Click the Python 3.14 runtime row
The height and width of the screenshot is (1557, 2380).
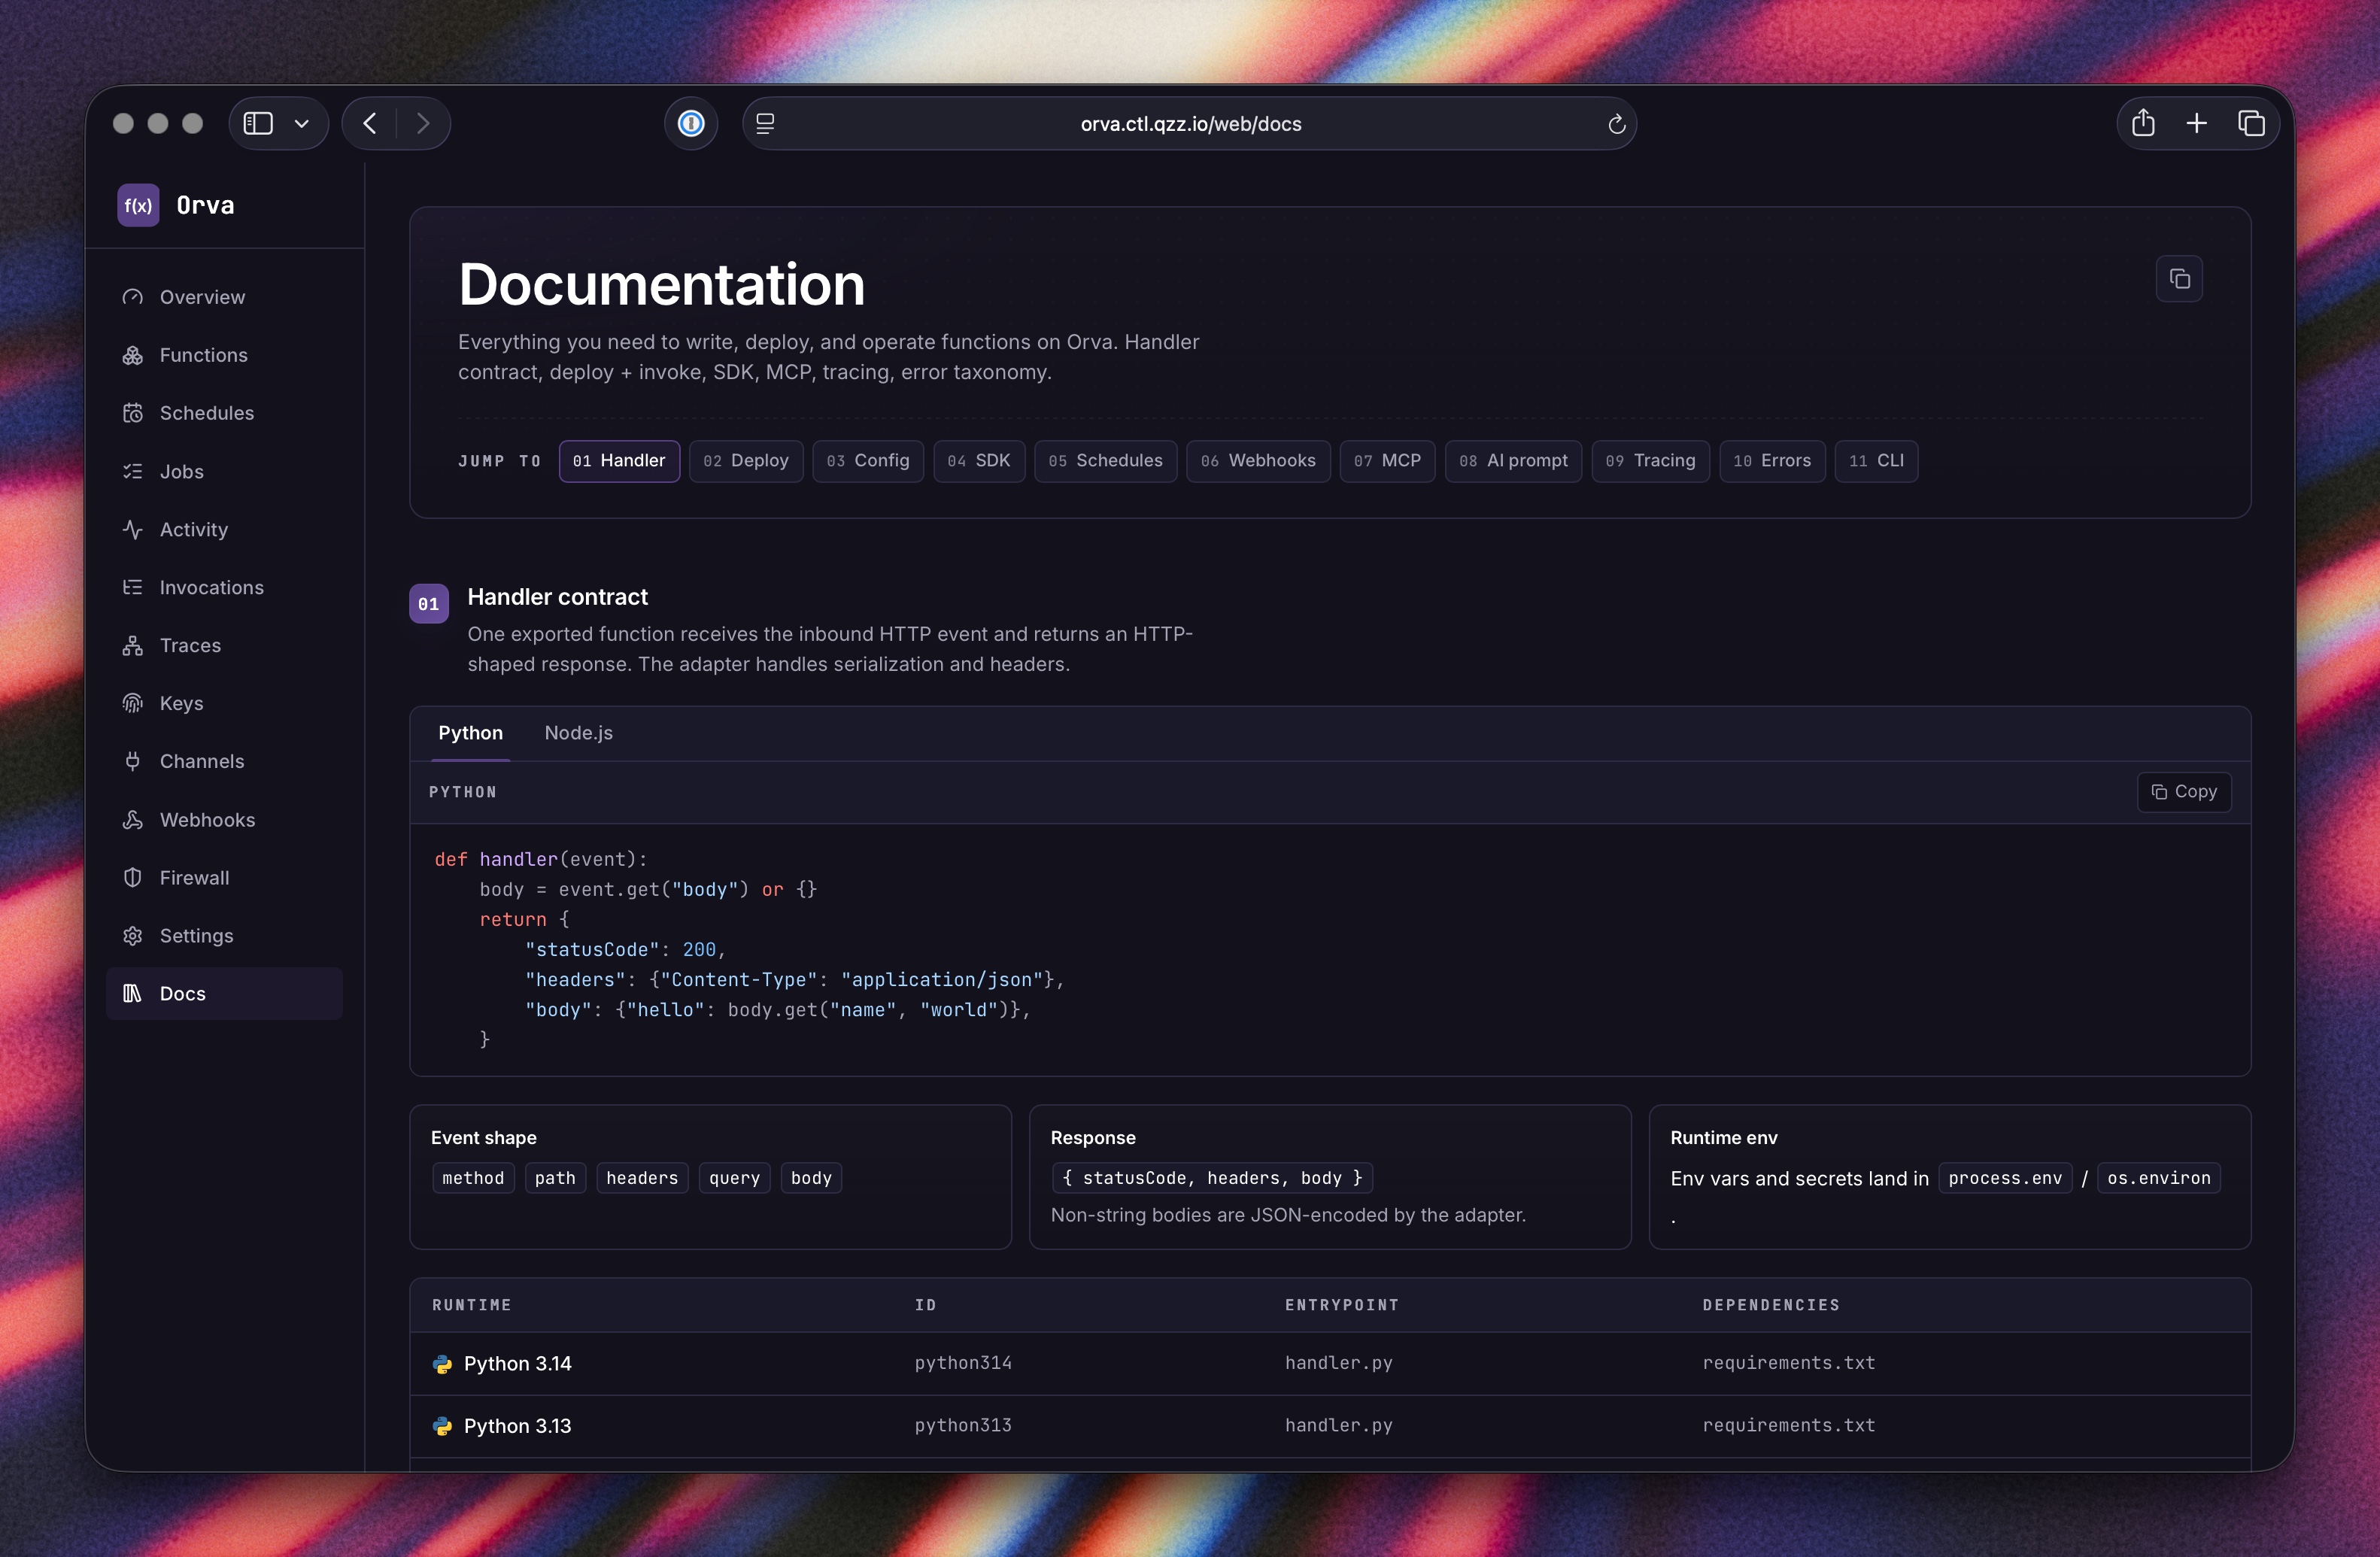[1330, 1364]
